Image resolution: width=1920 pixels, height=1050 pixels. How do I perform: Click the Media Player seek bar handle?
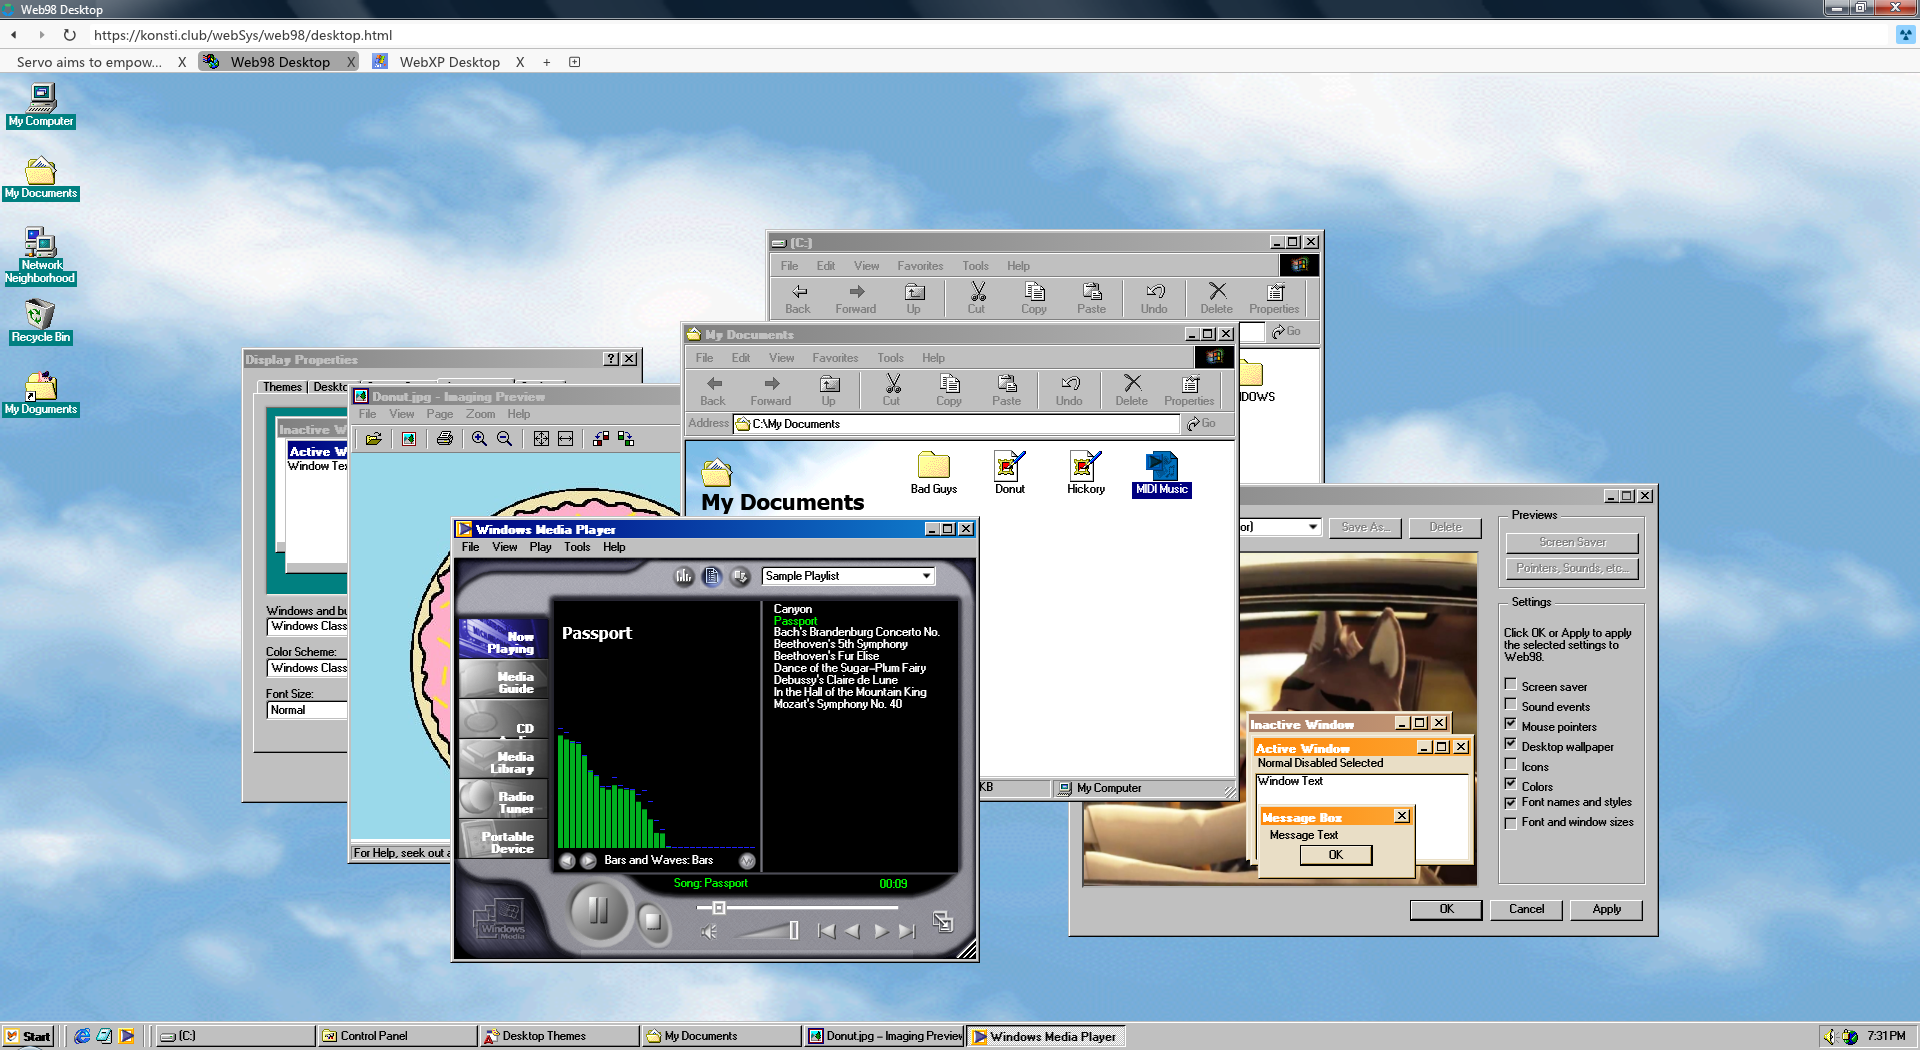[x=718, y=908]
